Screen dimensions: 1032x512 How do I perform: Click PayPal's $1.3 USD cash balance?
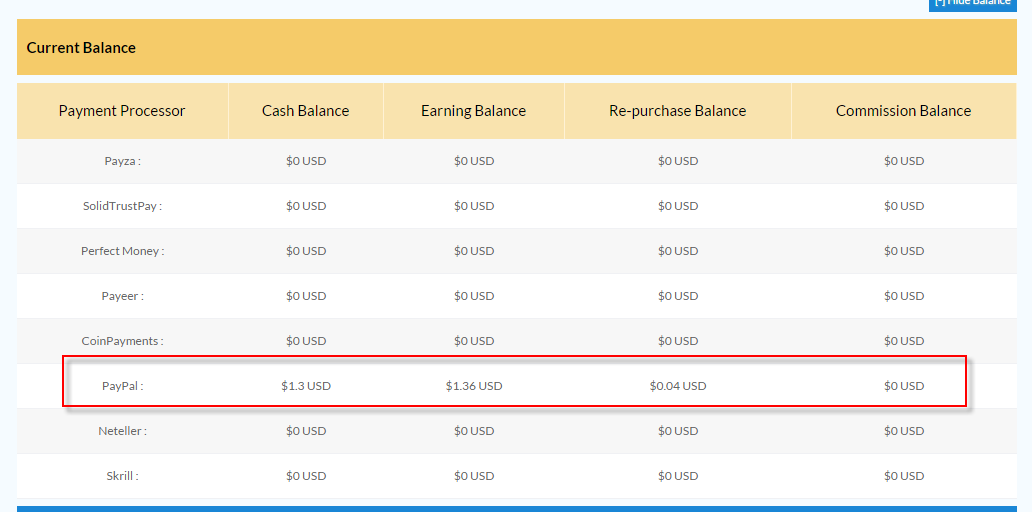tap(306, 386)
